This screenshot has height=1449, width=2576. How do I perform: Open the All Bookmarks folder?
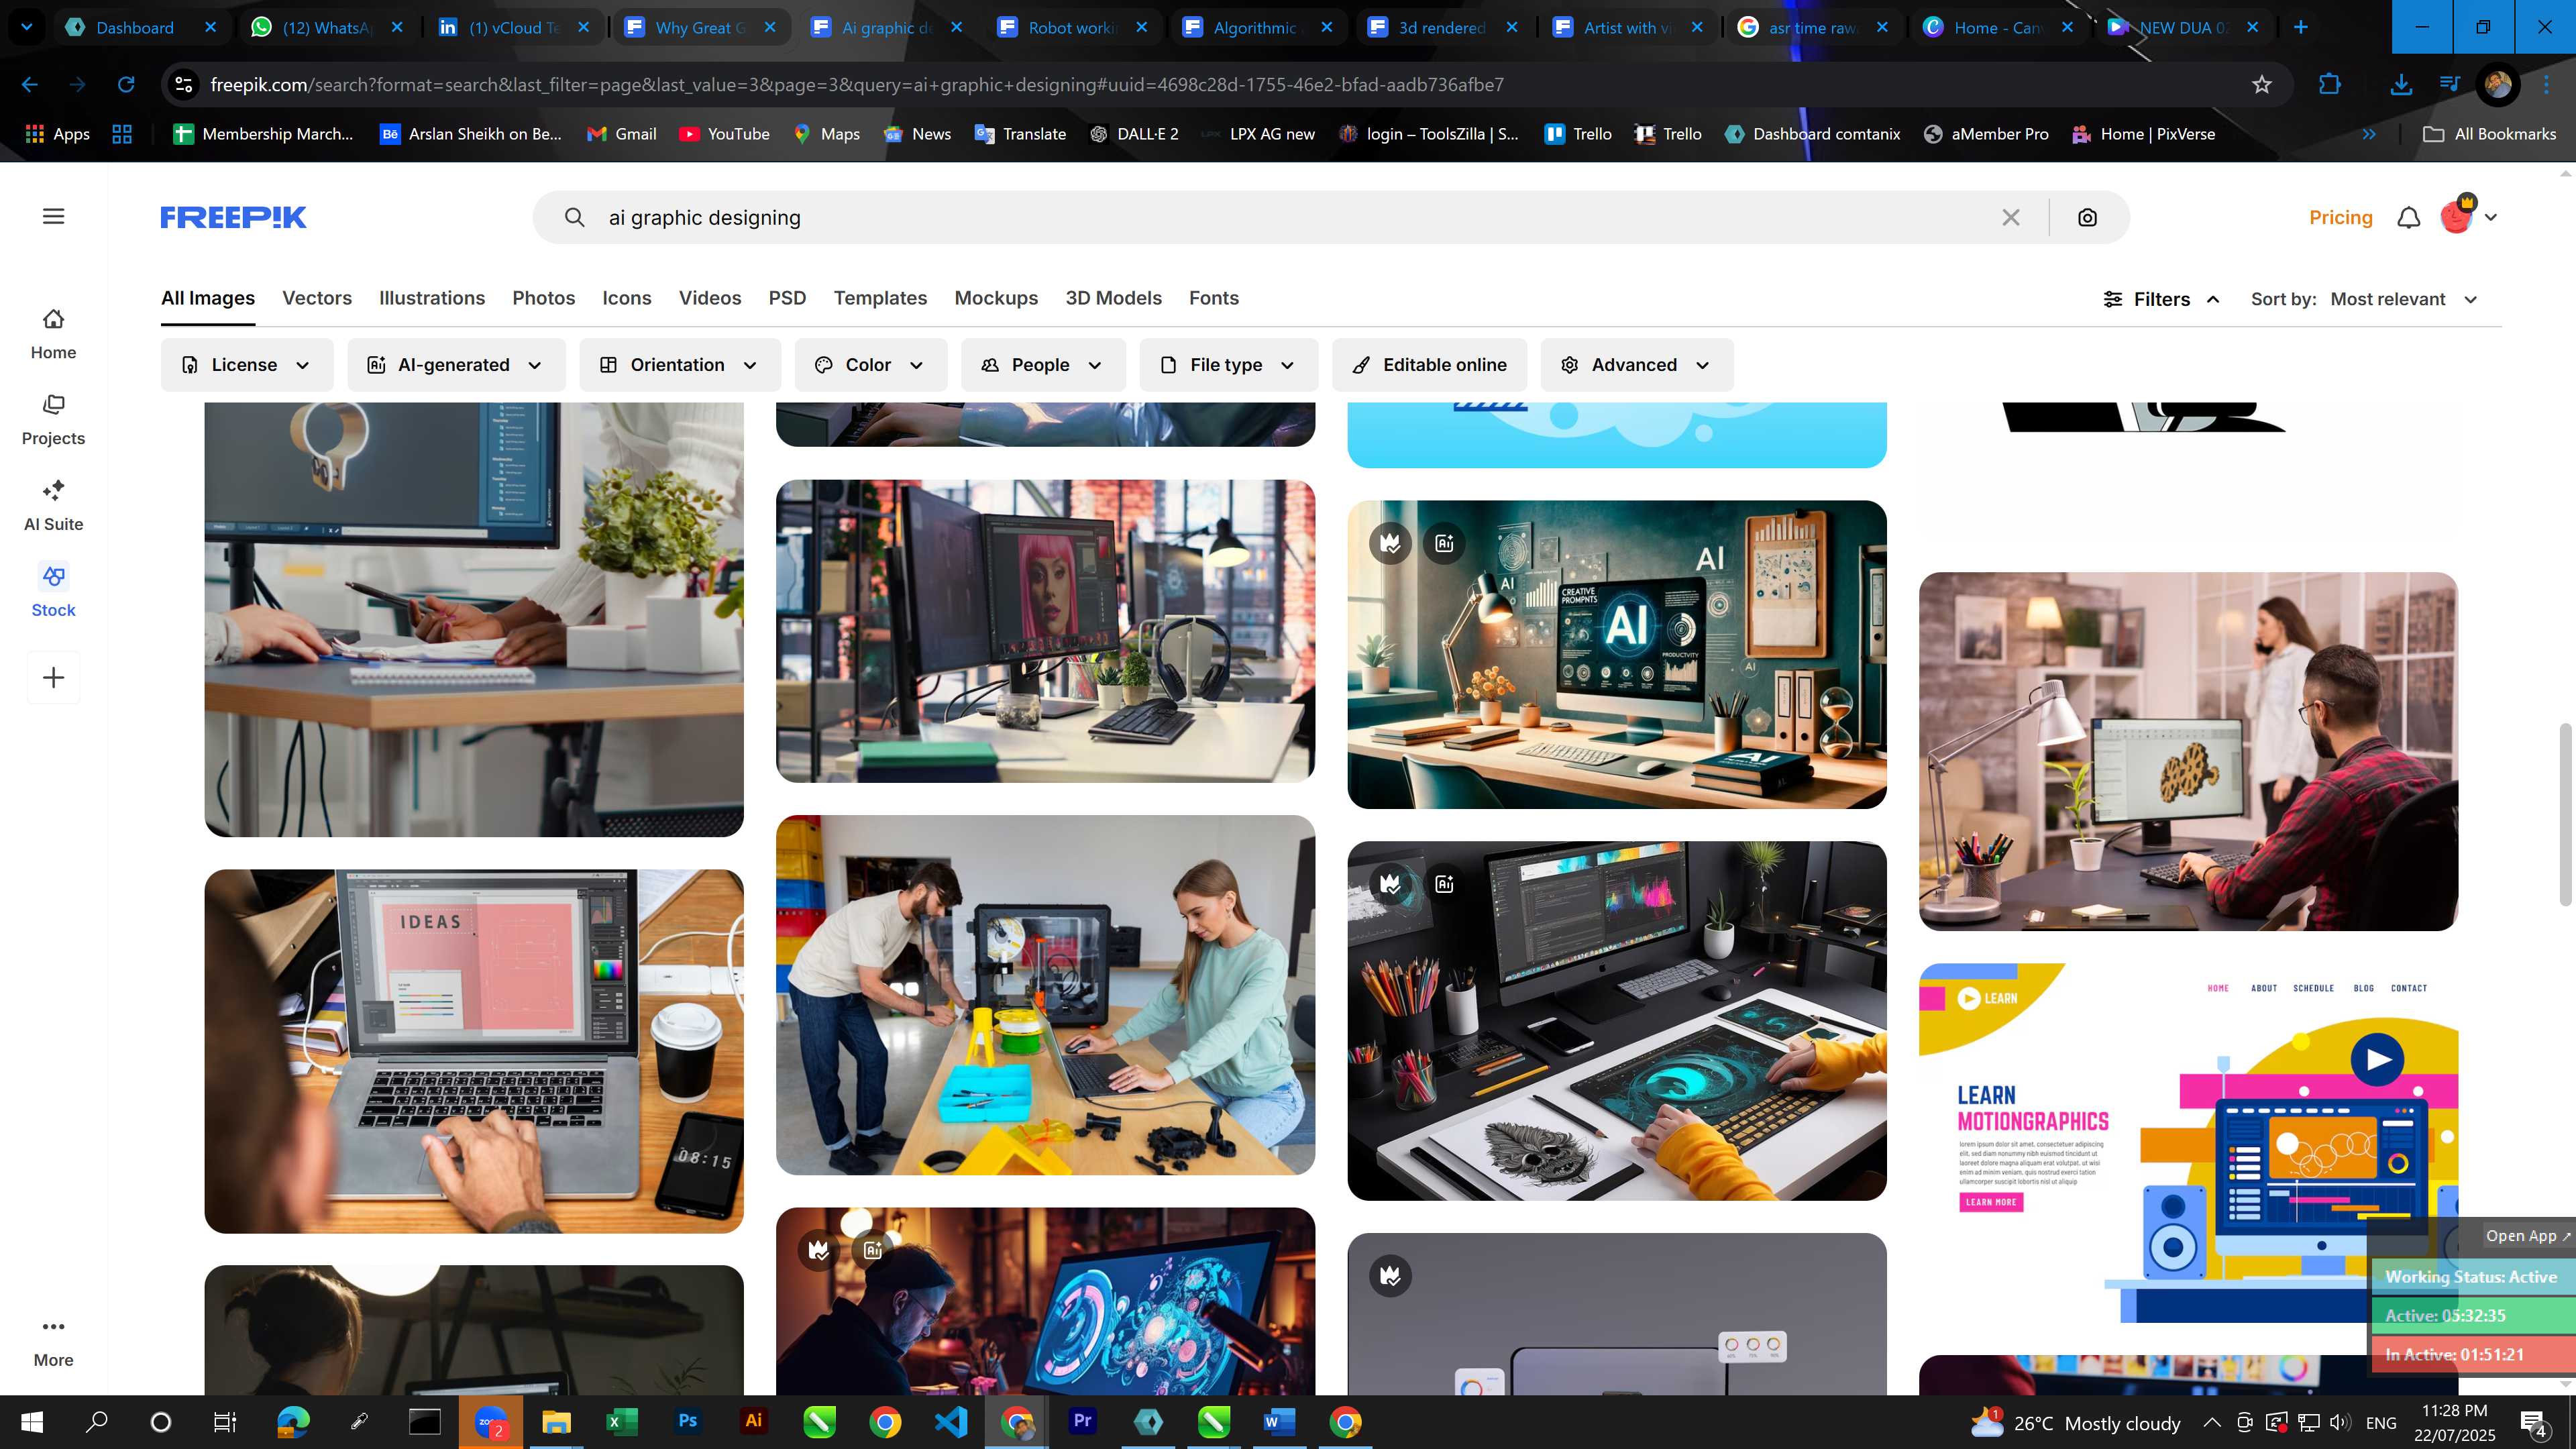click(2490, 134)
